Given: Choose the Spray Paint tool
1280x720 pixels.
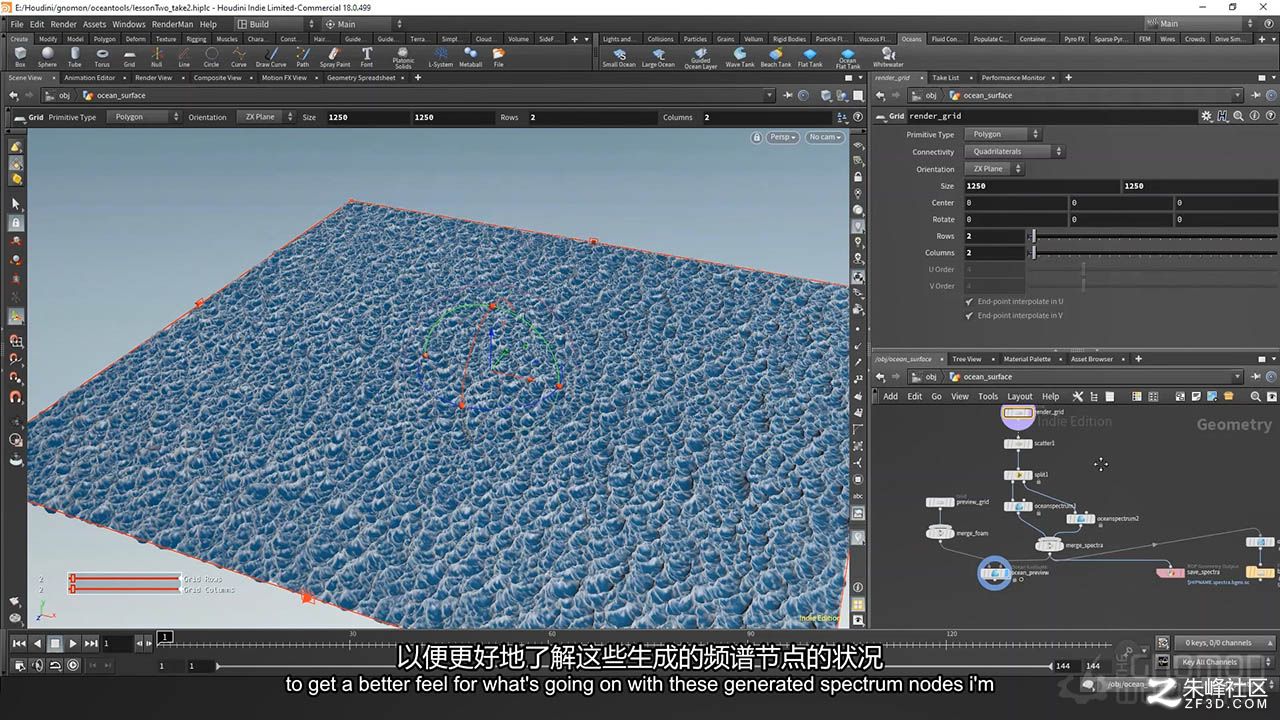Looking at the screenshot, I should pyautogui.click(x=335, y=56).
